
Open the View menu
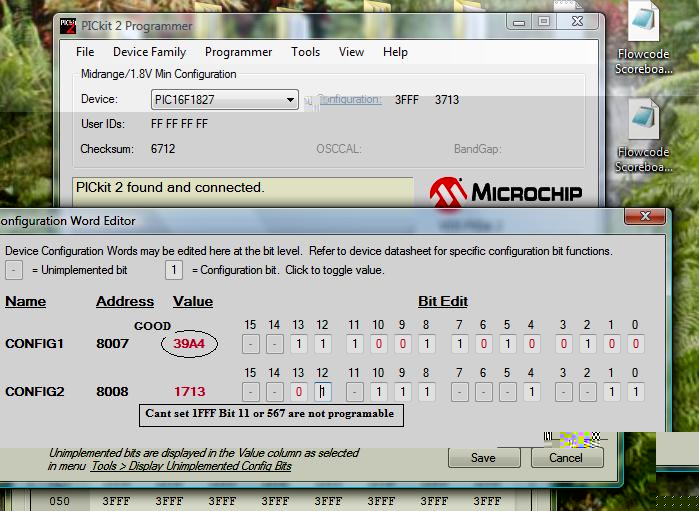pos(351,52)
